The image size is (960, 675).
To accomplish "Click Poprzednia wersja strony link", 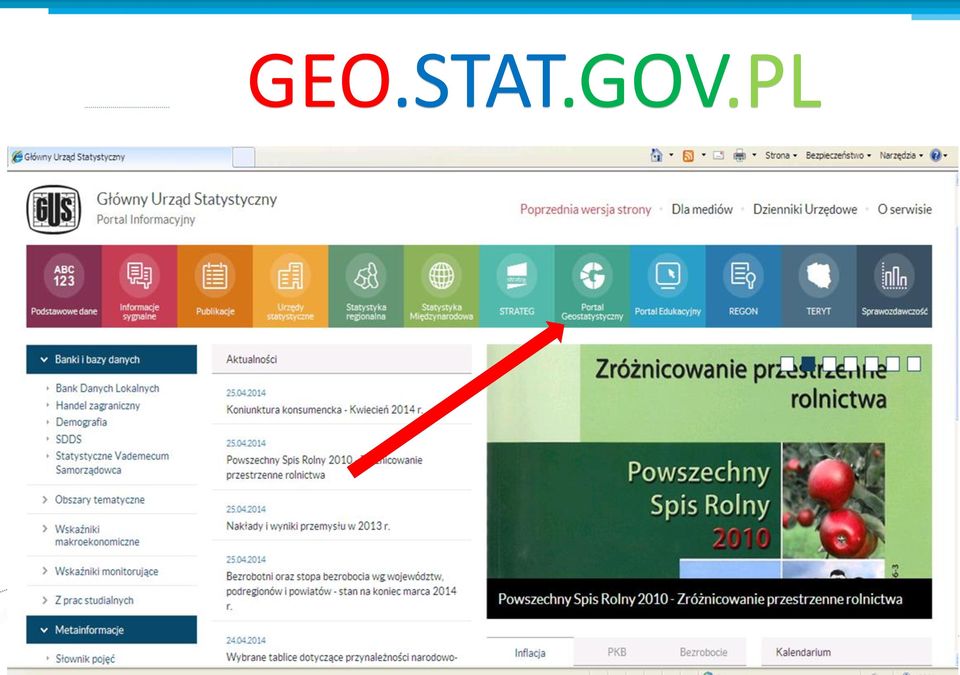I will coord(585,209).
